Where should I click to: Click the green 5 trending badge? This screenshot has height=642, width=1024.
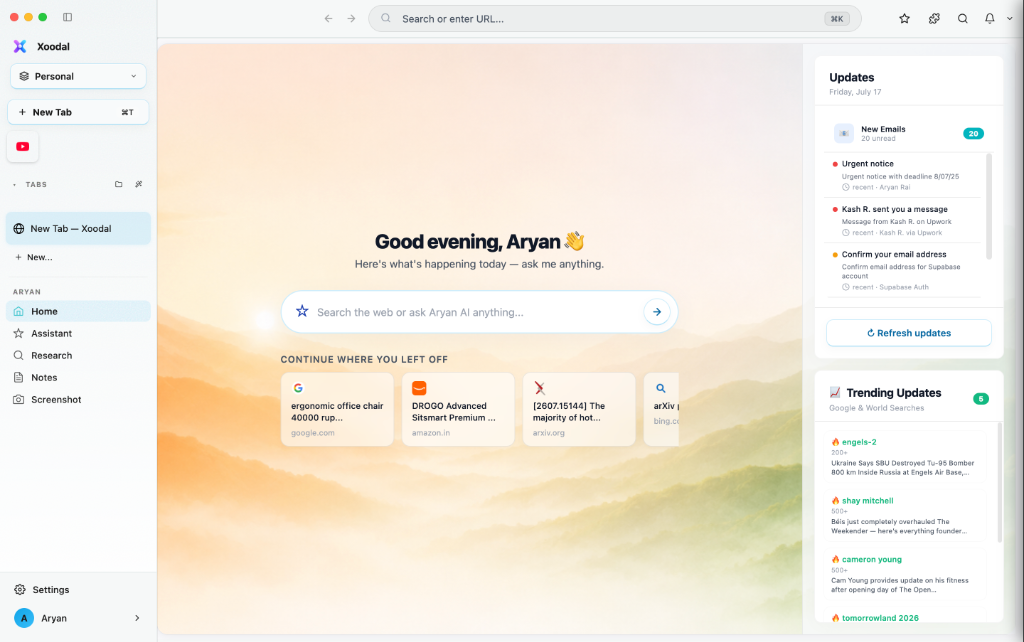(980, 398)
